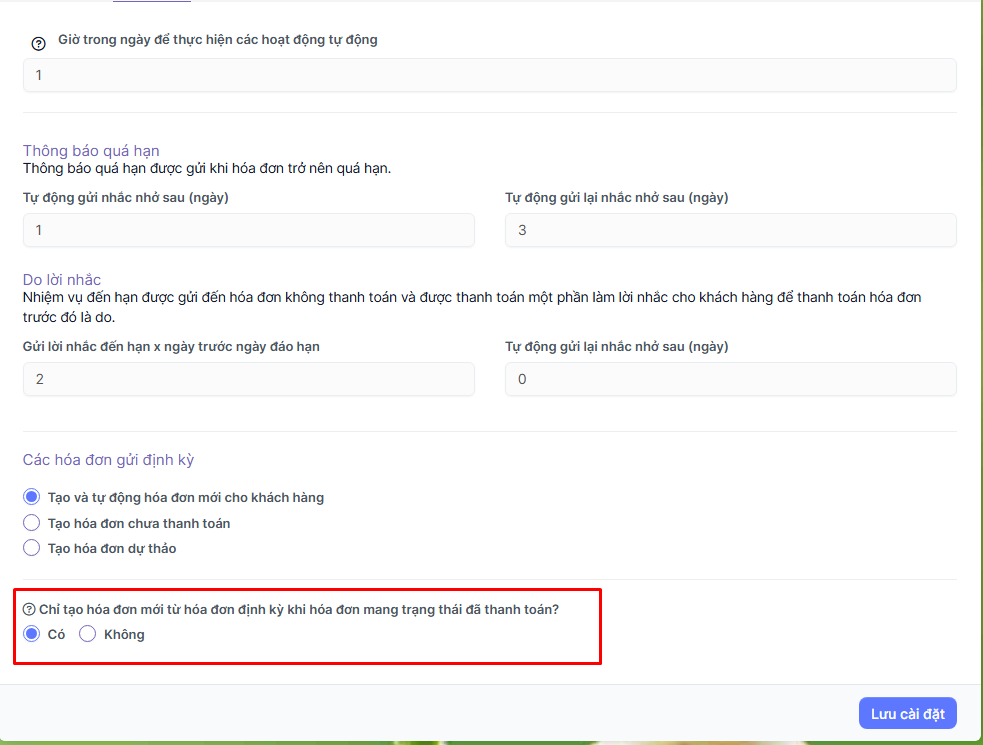Click the "Các hóa đơn gửi định kỳ" heading
The image size is (983, 745).
108,460
